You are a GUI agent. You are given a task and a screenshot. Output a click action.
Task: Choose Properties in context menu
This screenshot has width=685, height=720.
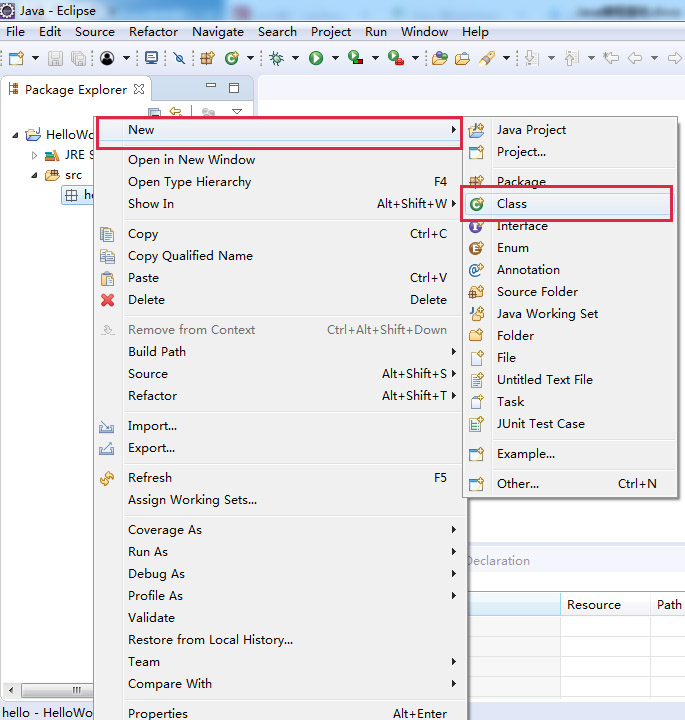(x=279, y=713)
